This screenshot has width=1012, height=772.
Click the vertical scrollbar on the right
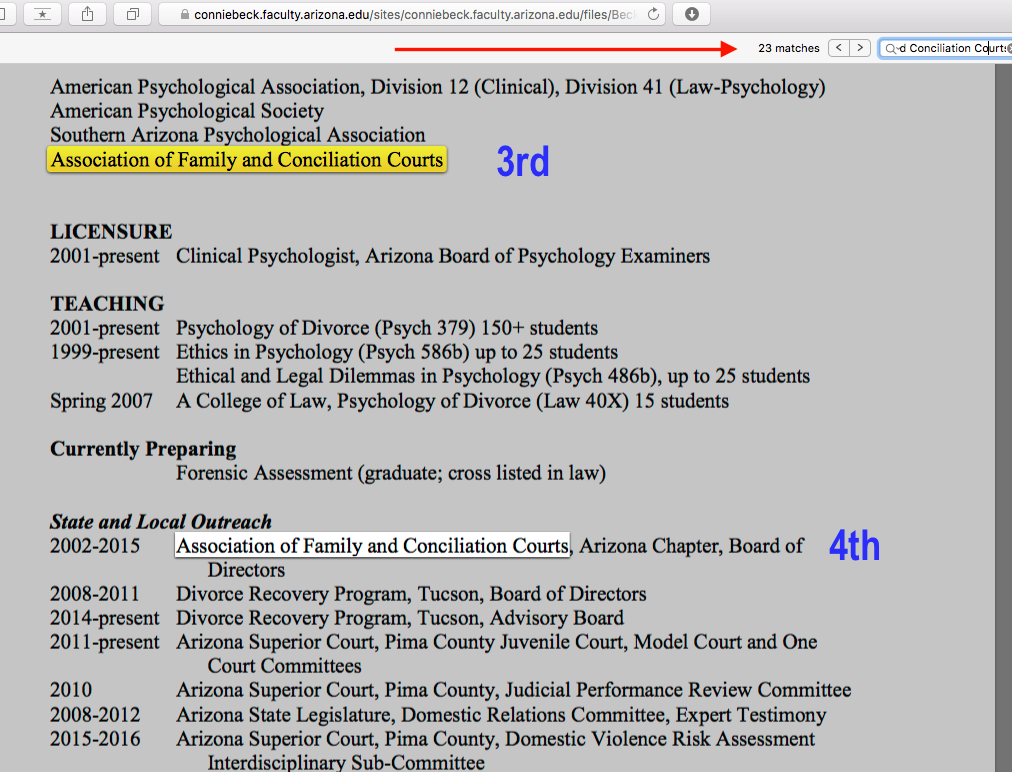point(1003,400)
